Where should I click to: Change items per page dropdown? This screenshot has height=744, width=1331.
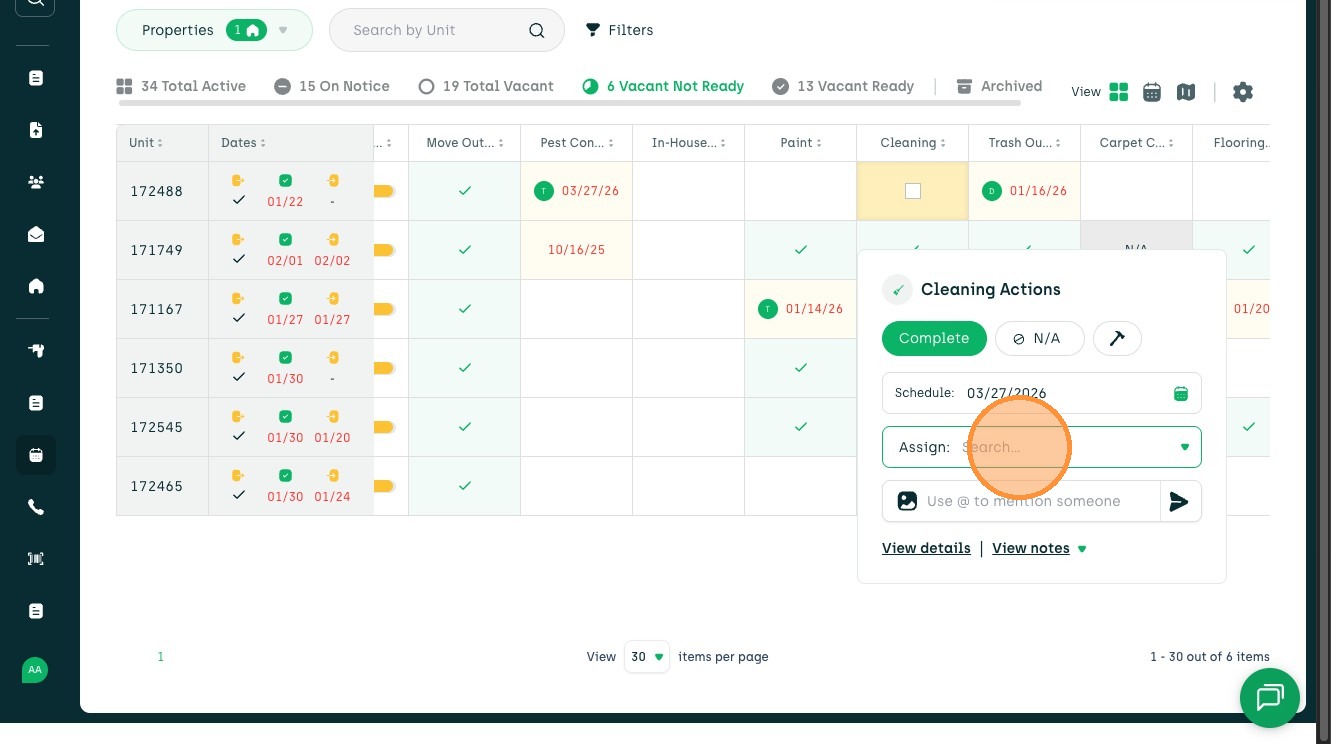point(646,657)
